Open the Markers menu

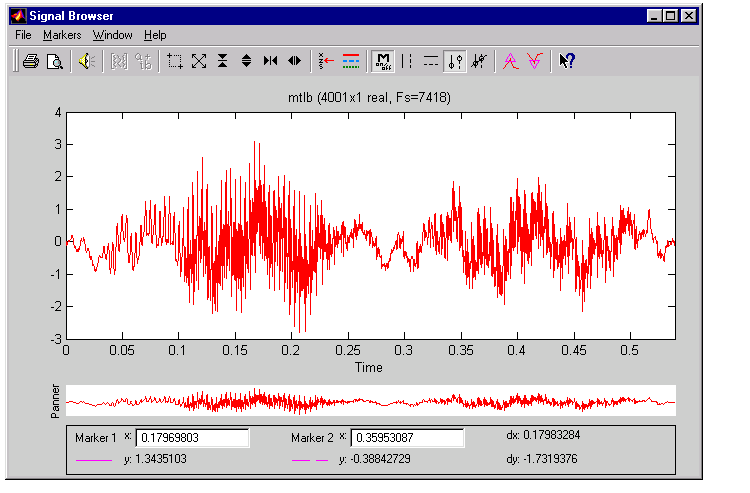(62, 35)
